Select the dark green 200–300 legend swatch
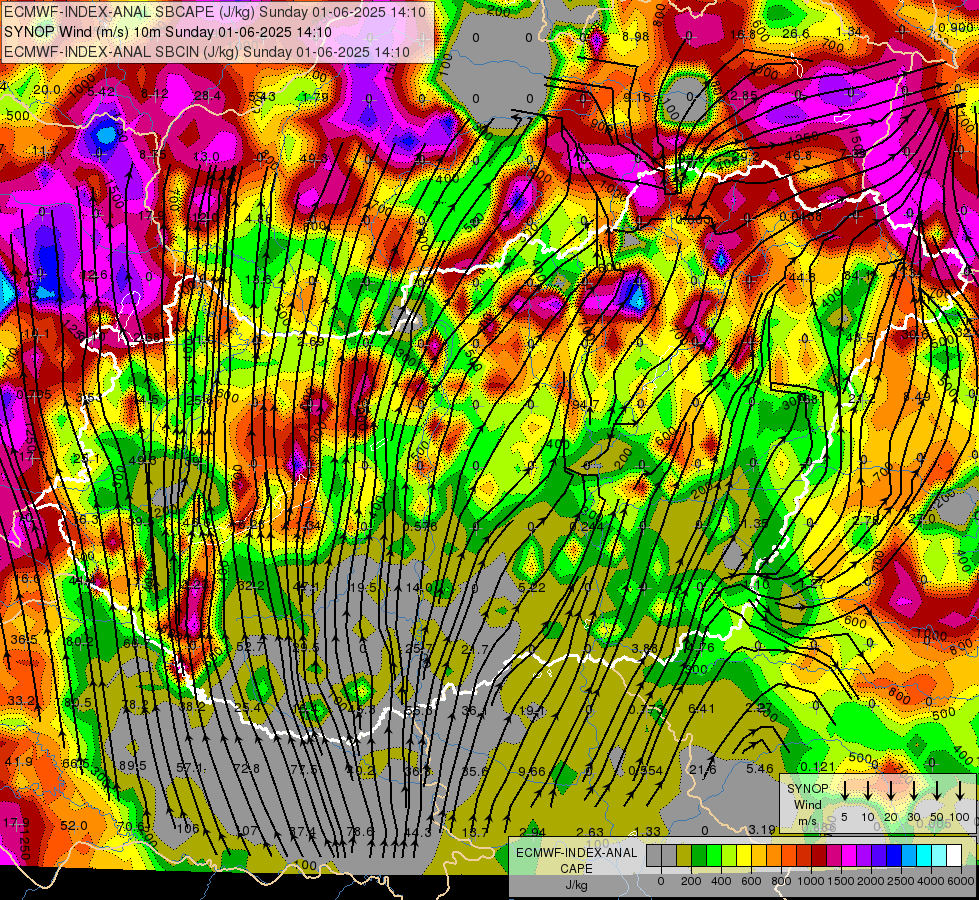 tap(699, 856)
